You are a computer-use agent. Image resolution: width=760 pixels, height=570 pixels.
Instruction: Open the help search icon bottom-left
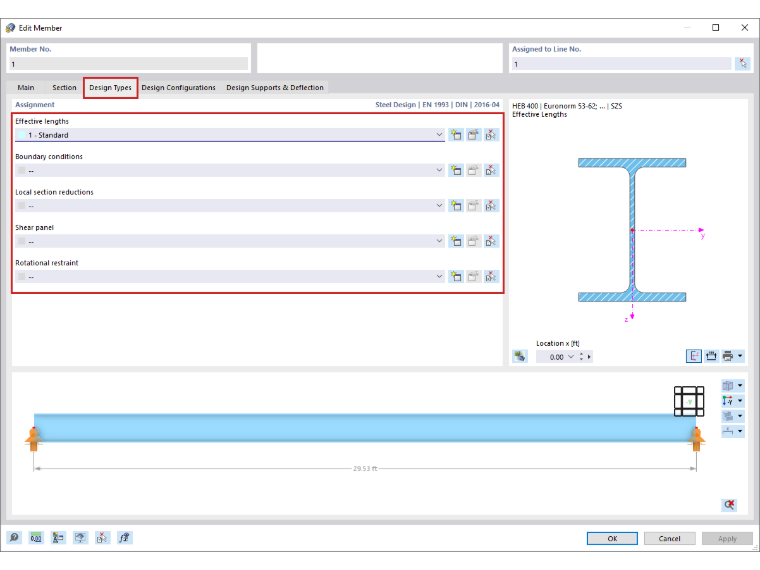[x=14, y=538]
